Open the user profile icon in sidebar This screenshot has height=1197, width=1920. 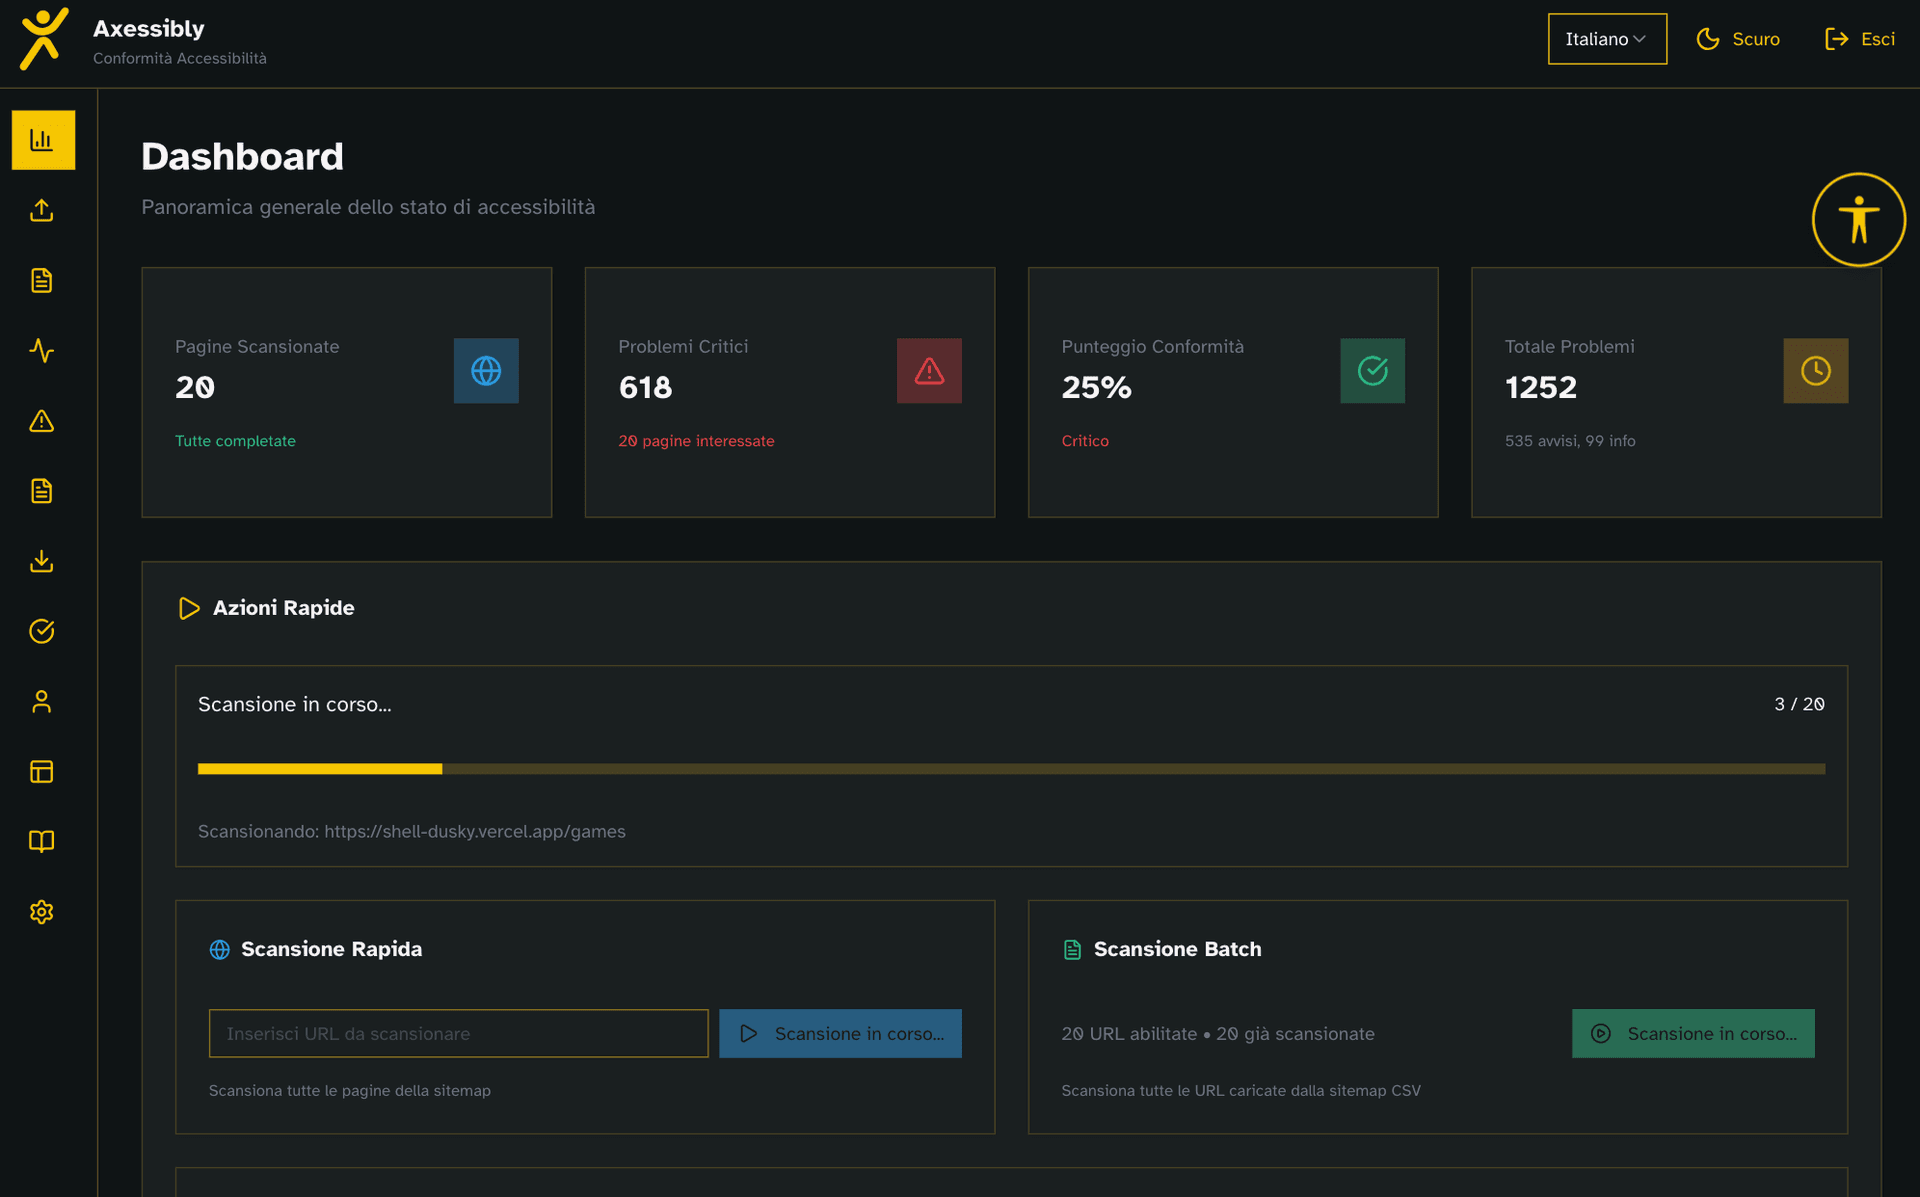(42, 701)
